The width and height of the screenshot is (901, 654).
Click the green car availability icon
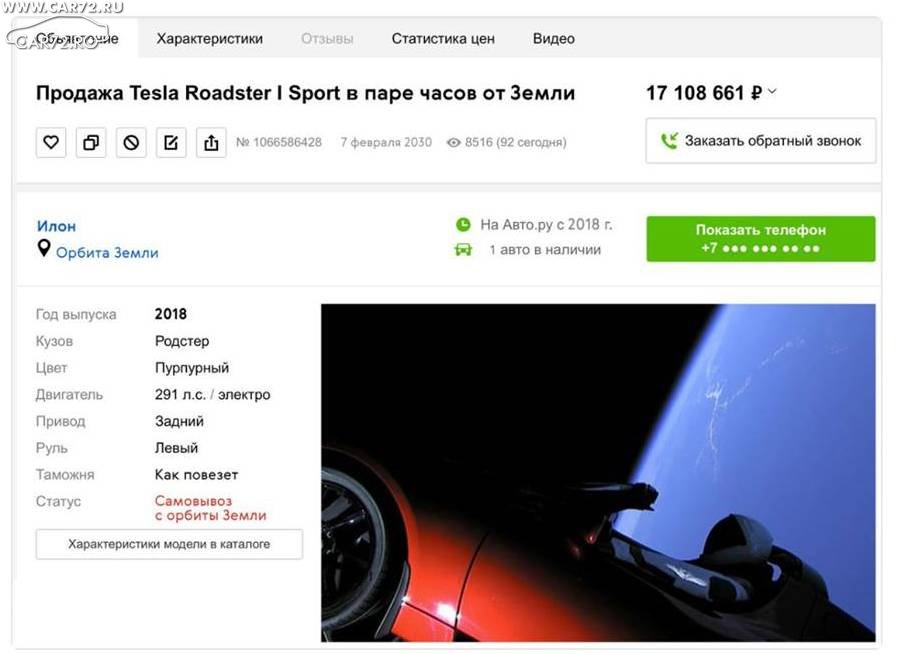pos(463,250)
